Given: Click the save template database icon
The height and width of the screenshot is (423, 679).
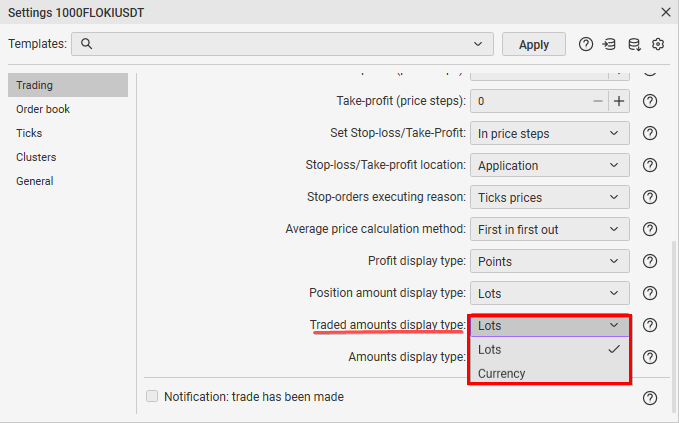Looking at the screenshot, I should click(634, 44).
